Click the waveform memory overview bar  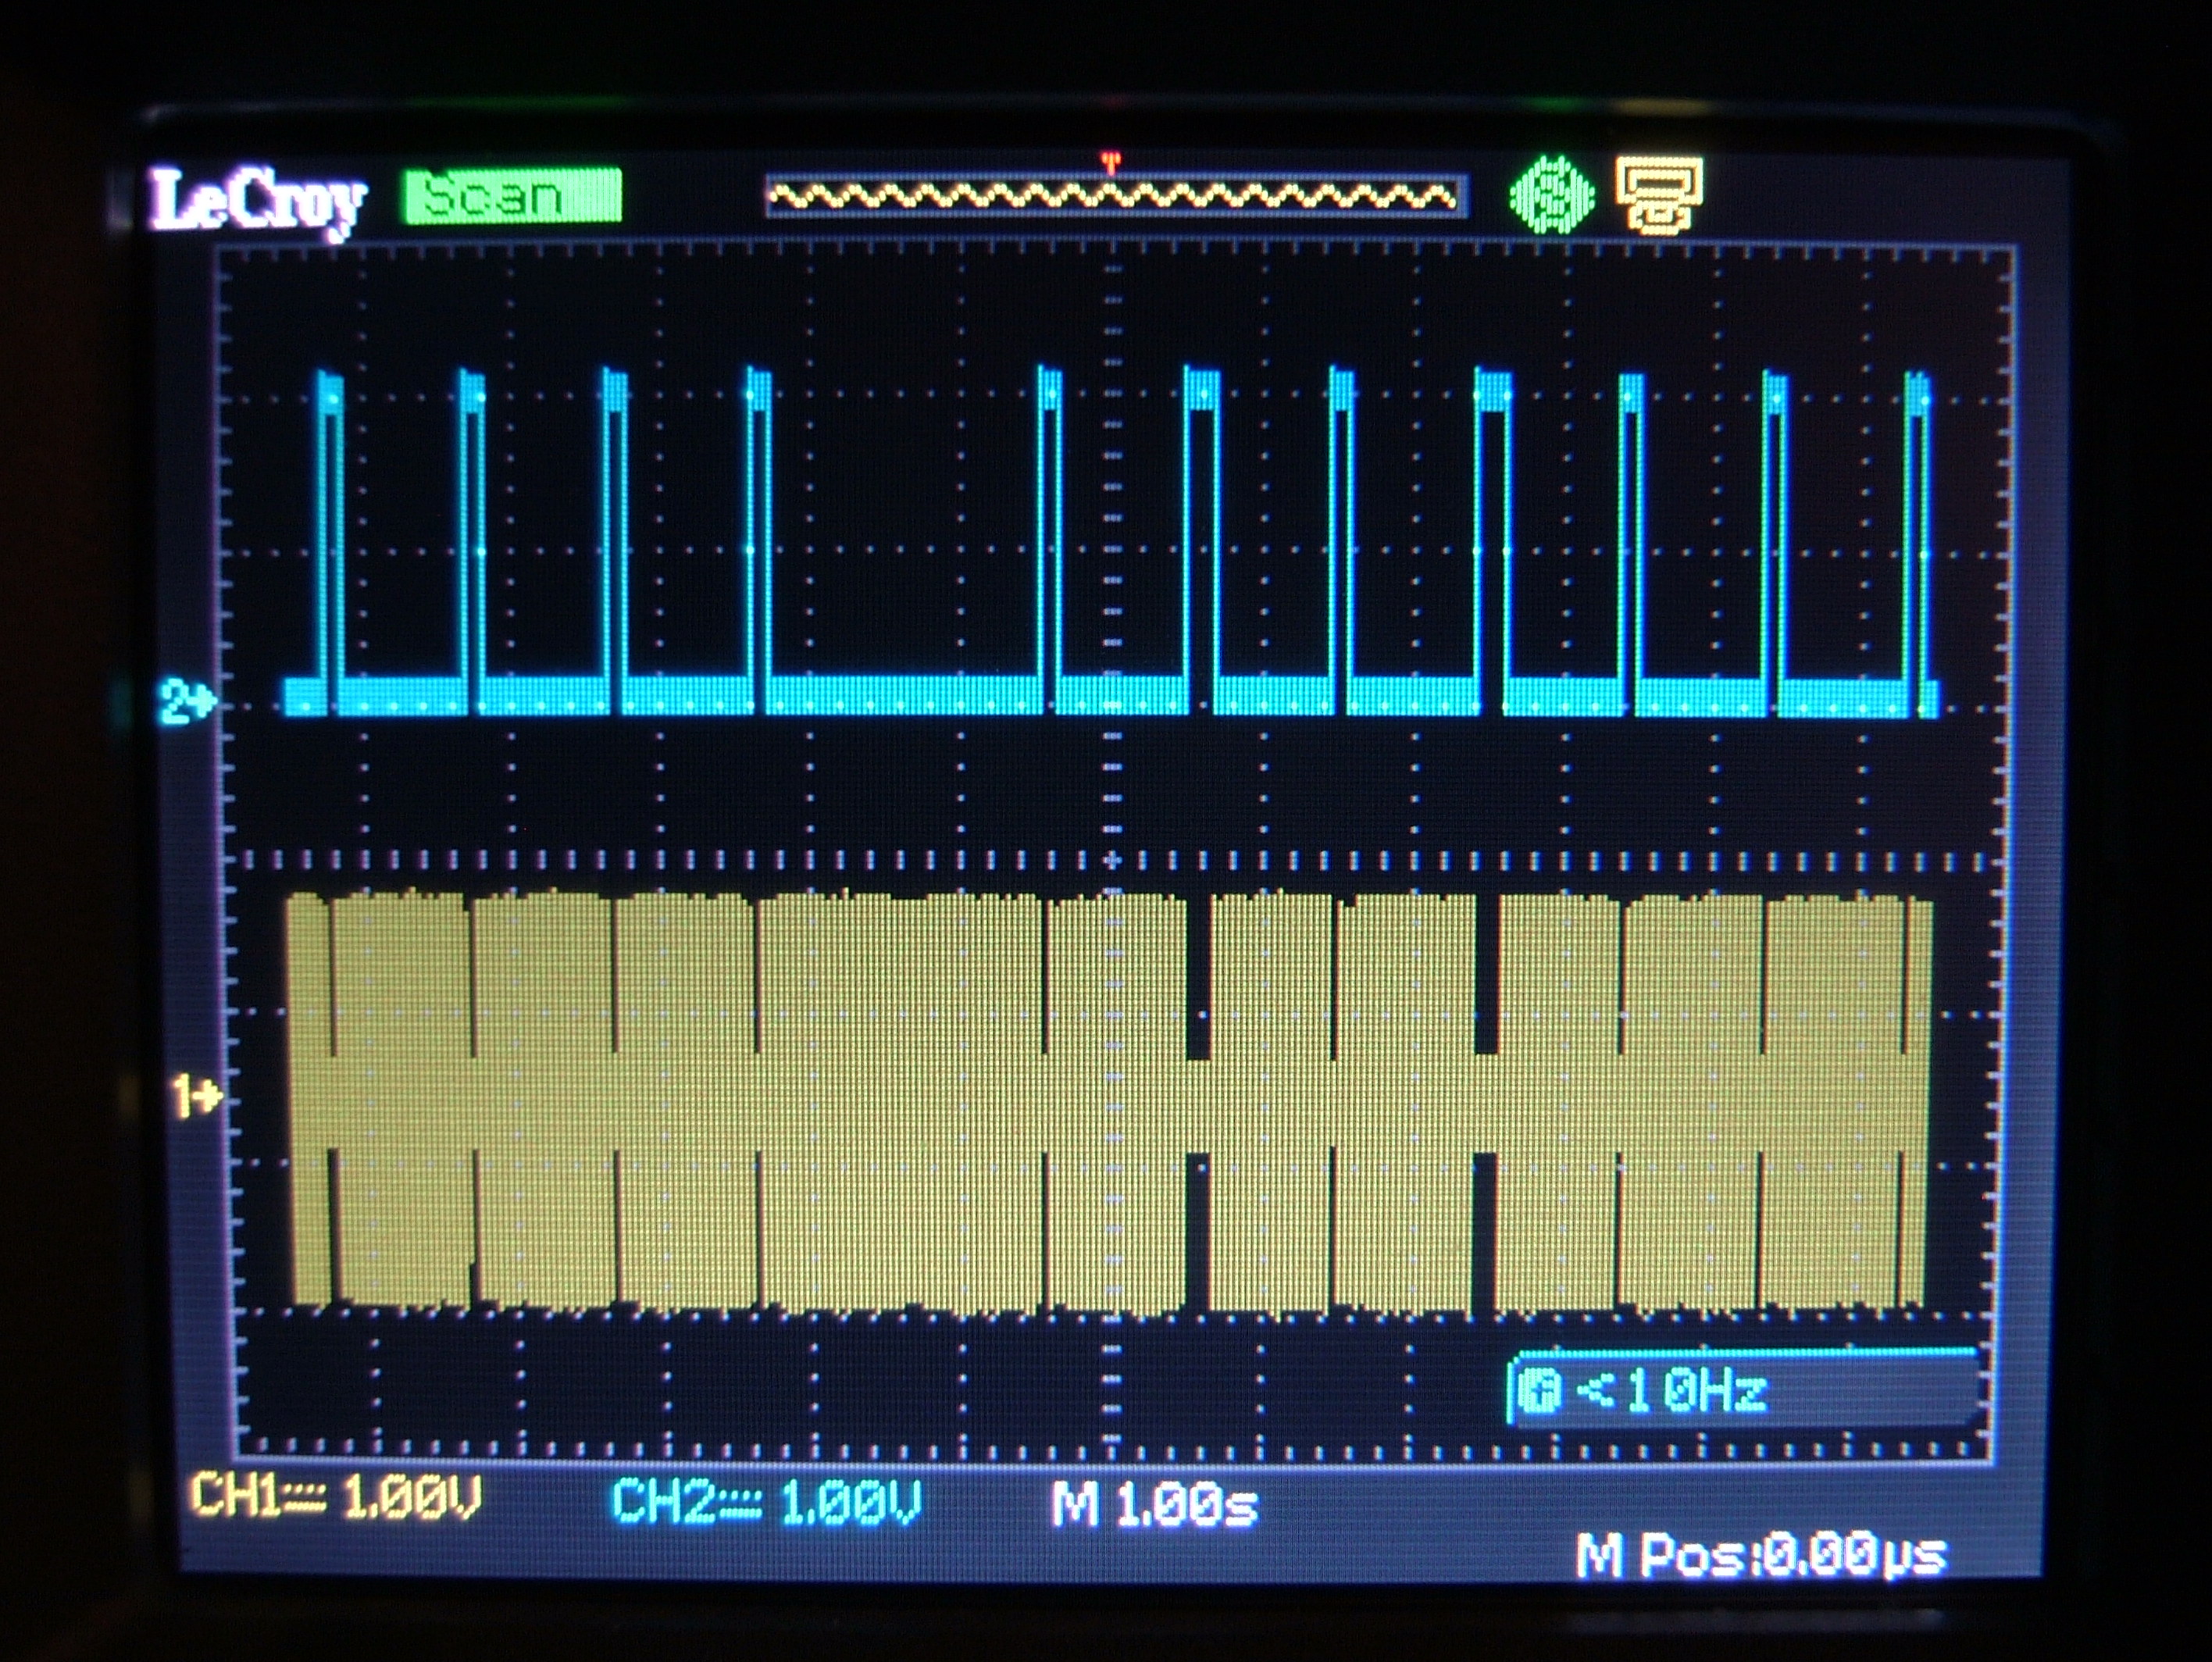pos(1116,196)
